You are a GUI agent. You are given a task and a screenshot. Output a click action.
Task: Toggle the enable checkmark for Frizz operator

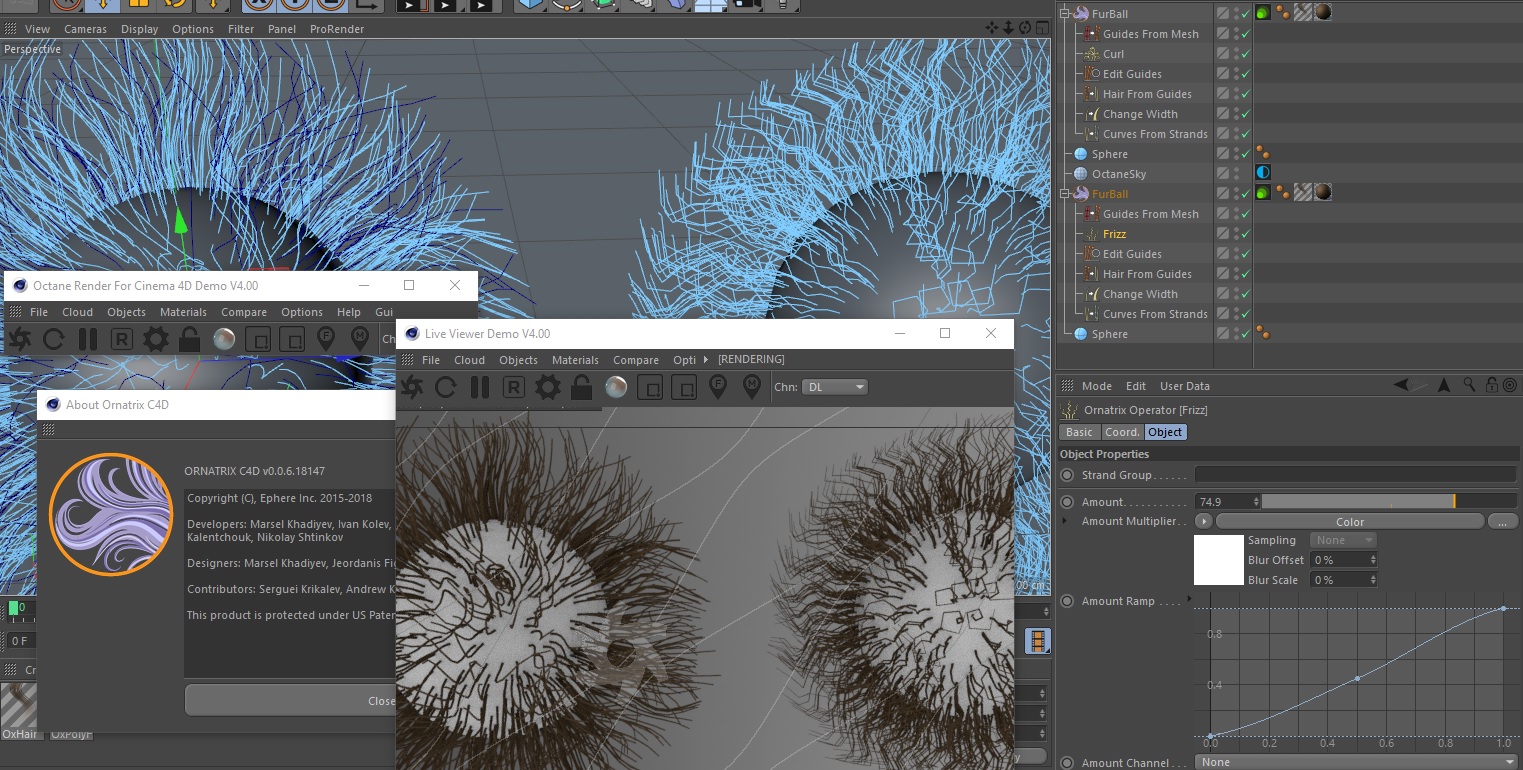(x=1245, y=234)
